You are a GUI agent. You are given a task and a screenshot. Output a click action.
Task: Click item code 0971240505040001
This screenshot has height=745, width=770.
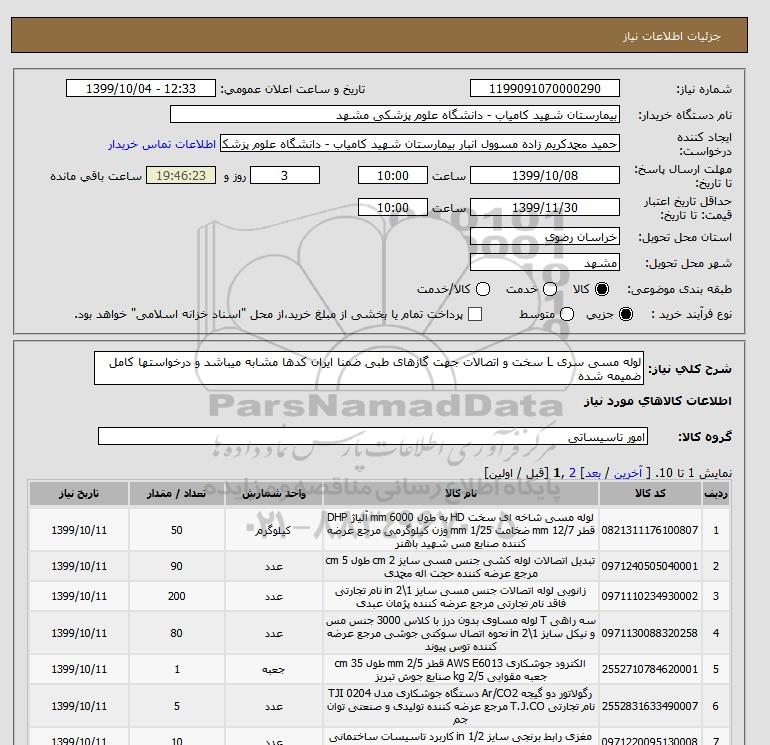[x=650, y=566]
